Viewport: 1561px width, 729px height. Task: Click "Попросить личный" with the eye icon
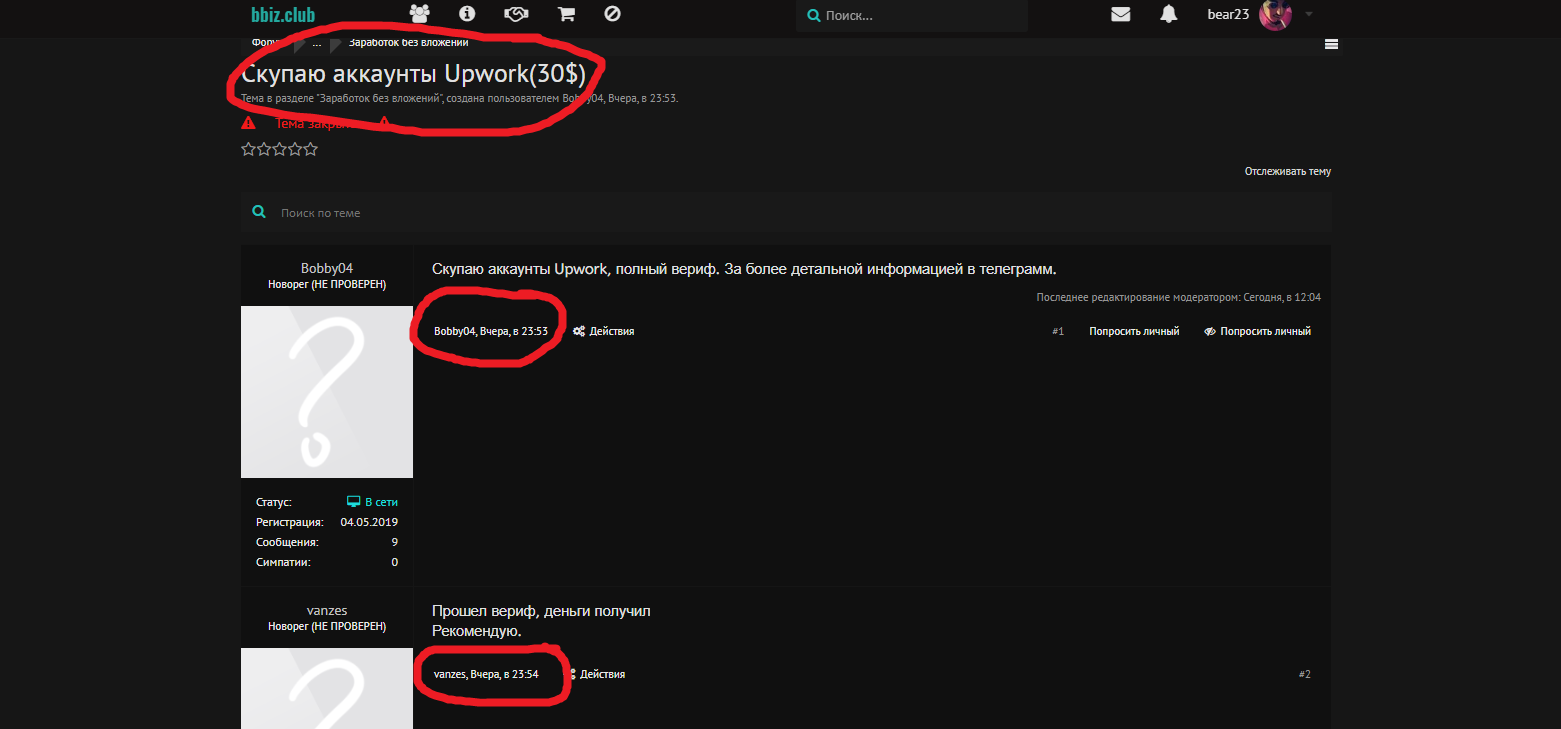[1257, 331]
